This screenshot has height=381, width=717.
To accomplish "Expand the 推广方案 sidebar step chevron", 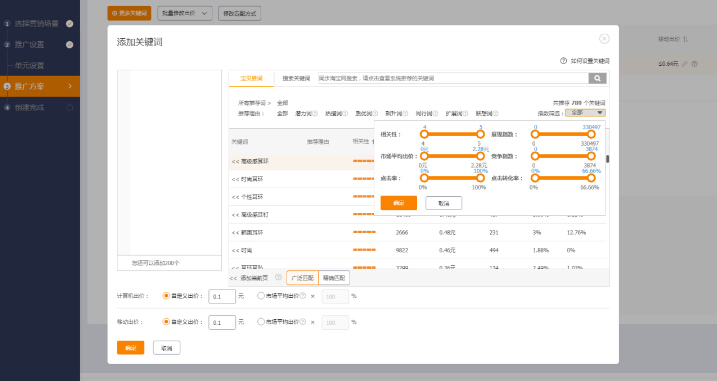I will click(70, 86).
